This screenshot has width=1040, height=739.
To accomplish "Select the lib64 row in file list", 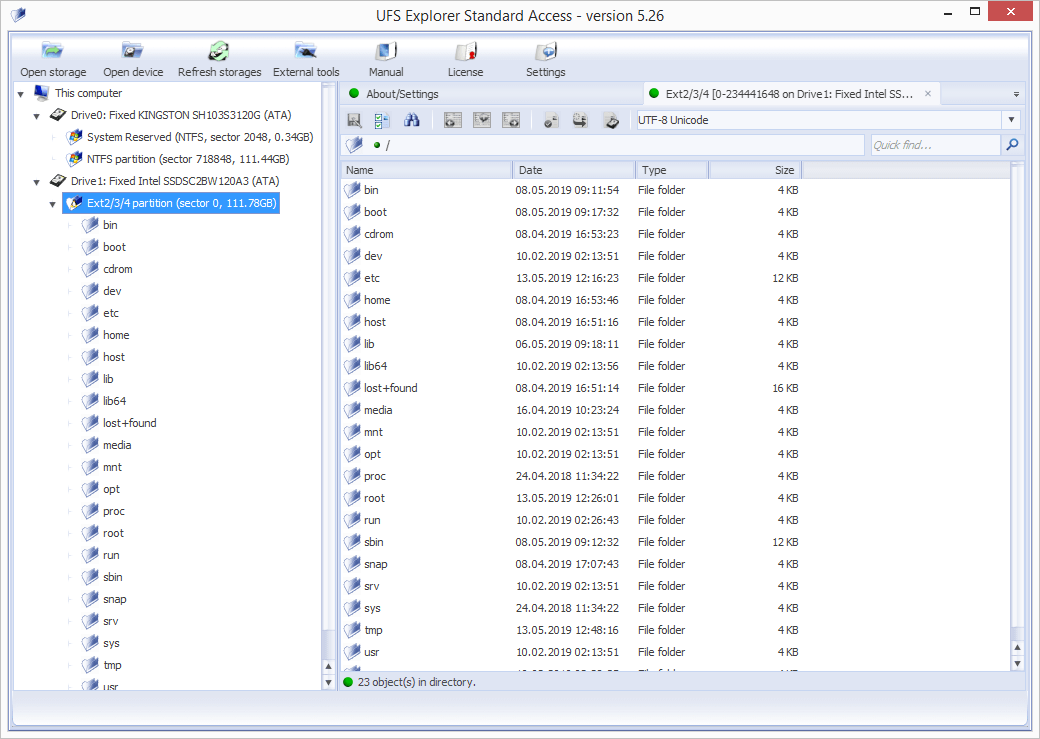I will click(x=572, y=366).
